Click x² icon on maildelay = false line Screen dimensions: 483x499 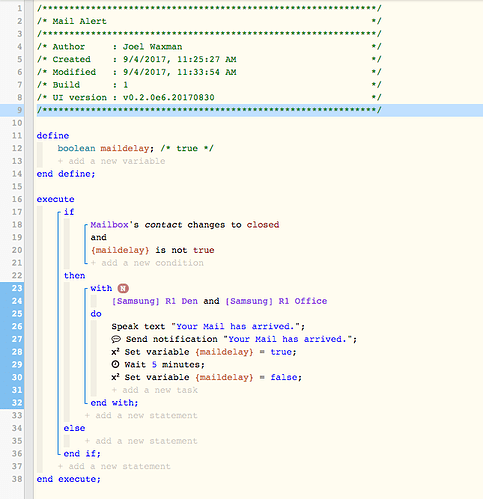115,377
